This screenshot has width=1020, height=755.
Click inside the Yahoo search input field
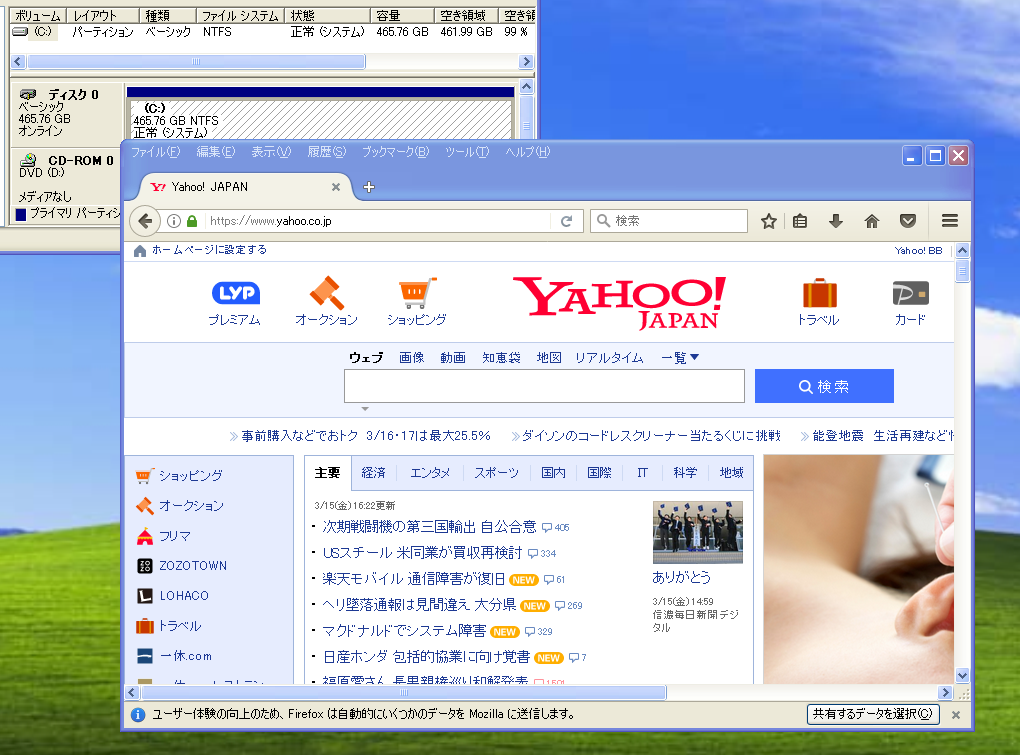click(544, 385)
